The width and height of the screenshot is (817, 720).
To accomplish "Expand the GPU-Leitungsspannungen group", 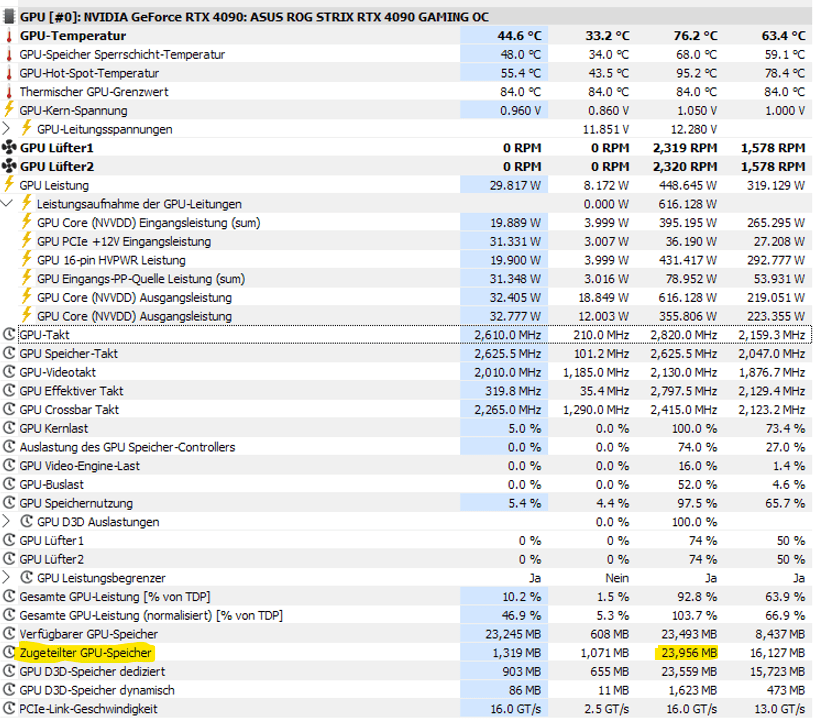I will click(6, 129).
